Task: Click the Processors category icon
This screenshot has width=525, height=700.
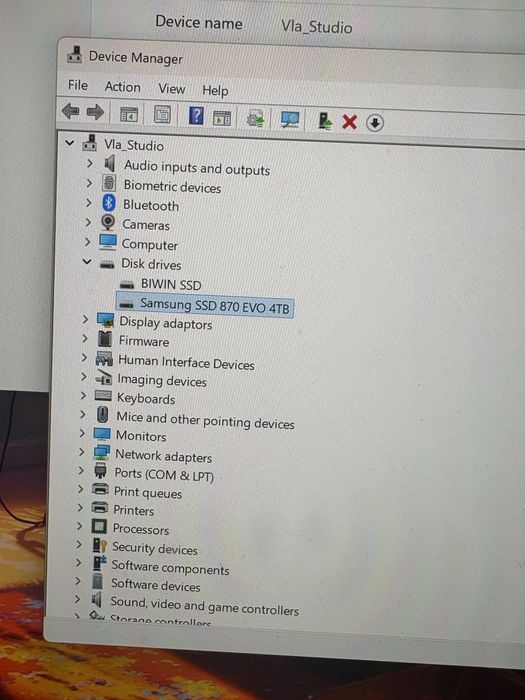Action: click(99, 526)
